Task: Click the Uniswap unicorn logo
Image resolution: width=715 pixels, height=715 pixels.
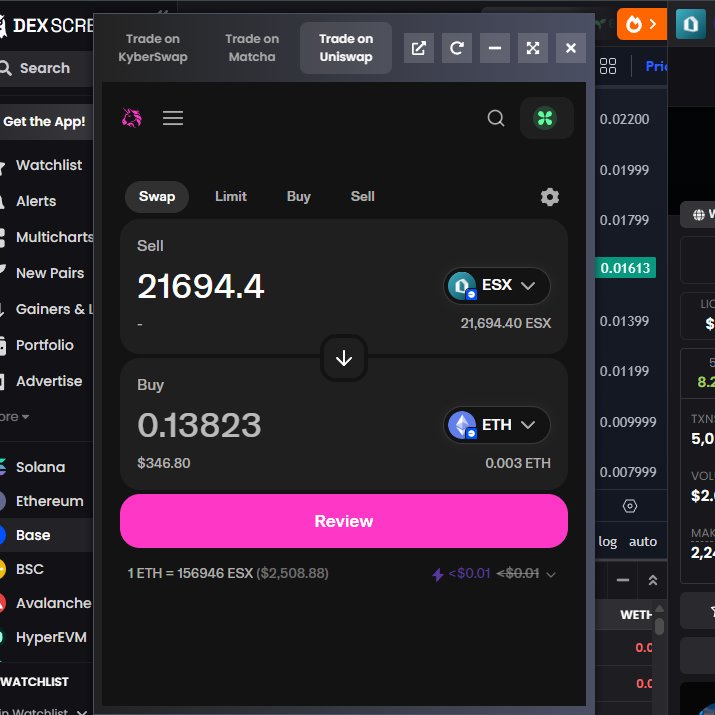Action: pos(132,118)
